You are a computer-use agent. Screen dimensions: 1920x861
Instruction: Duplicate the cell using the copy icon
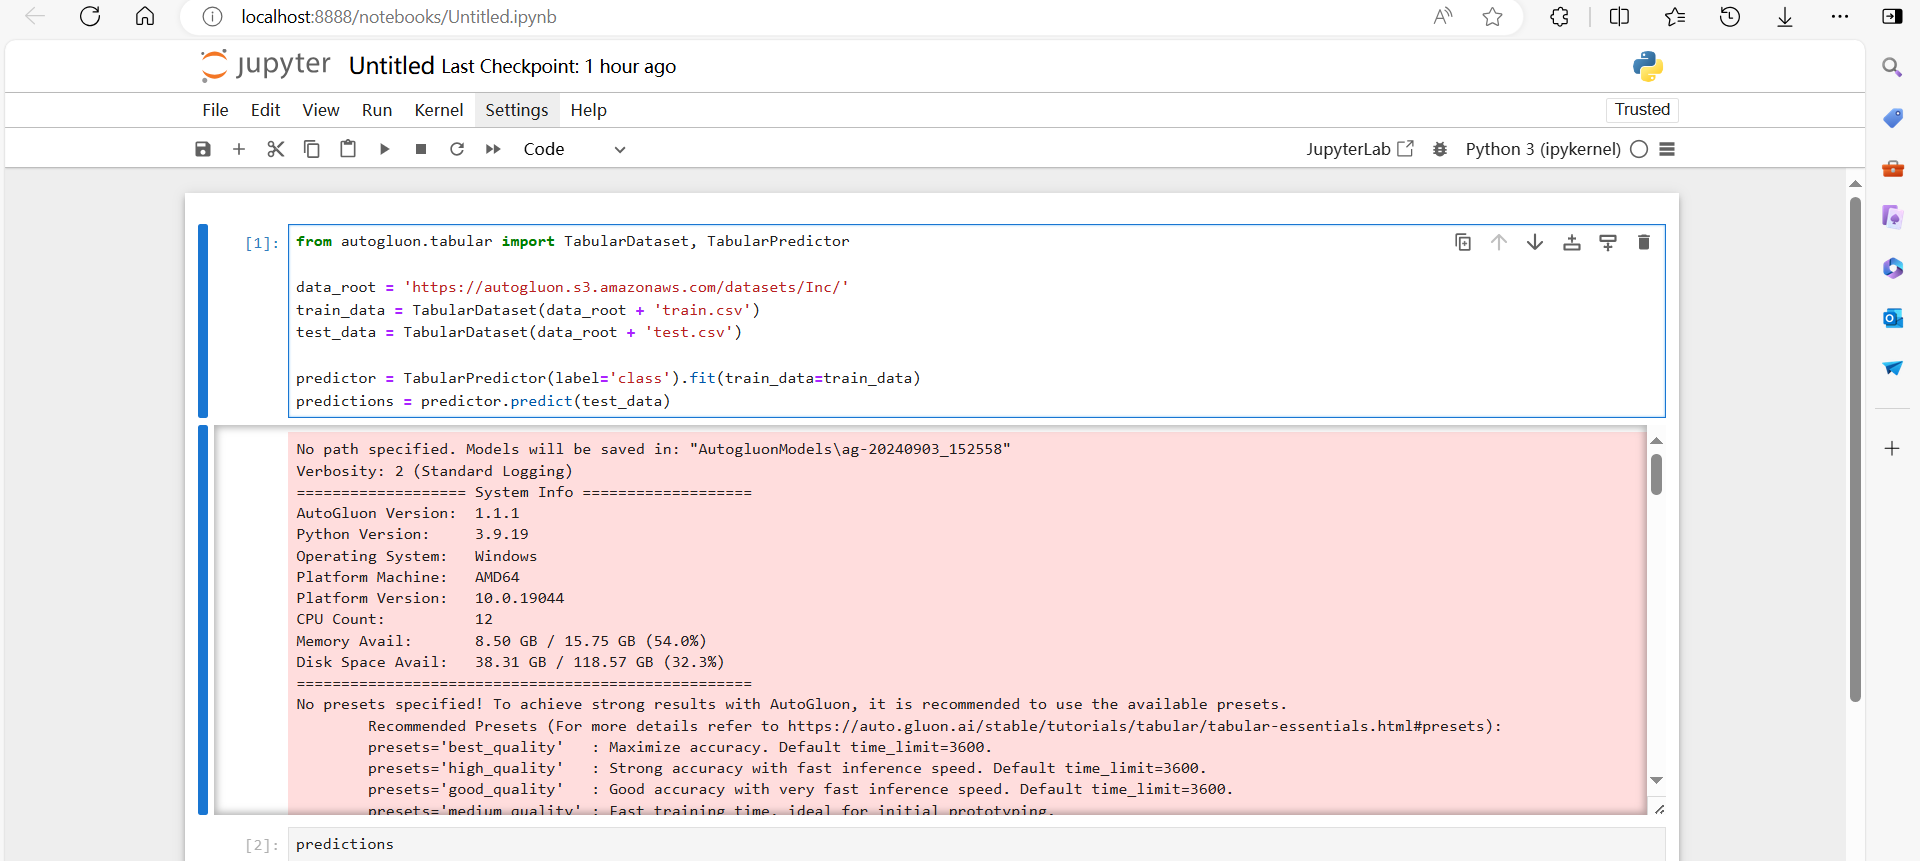(x=1463, y=242)
